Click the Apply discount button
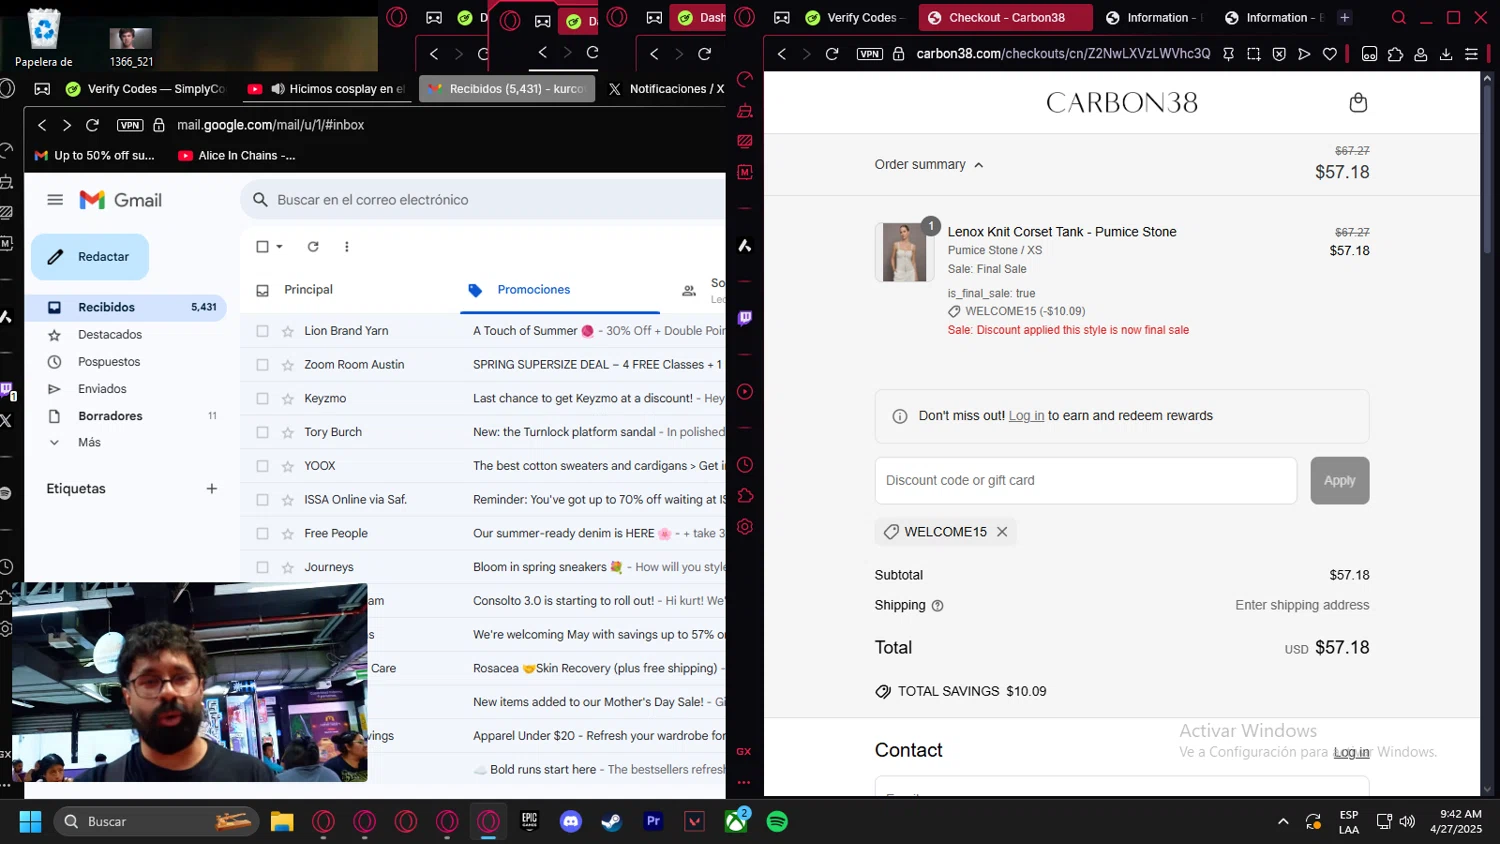Screen dimensions: 1500x844 click(x=1339, y=480)
